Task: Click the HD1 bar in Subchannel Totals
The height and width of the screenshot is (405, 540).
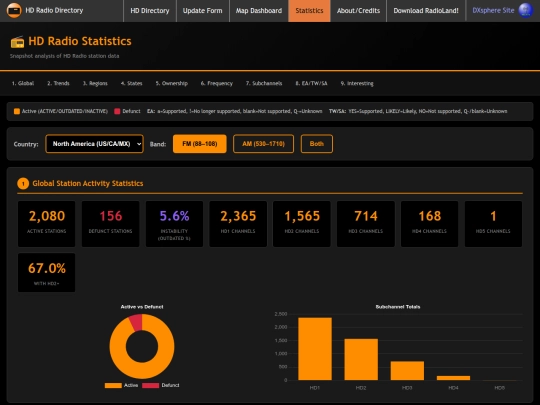Action: pyautogui.click(x=315, y=349)
